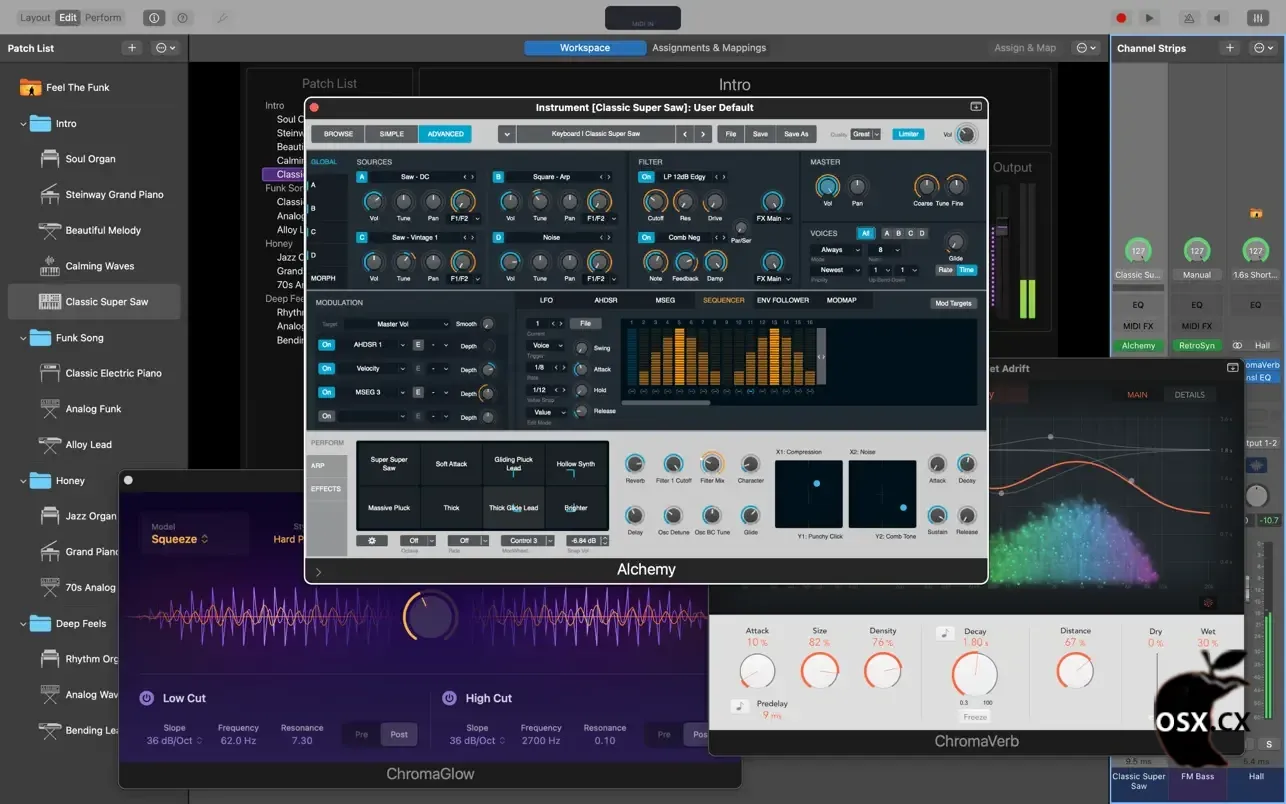Click the Mod Targets button
Viewport: 1286px width, 804px height.
952,303
